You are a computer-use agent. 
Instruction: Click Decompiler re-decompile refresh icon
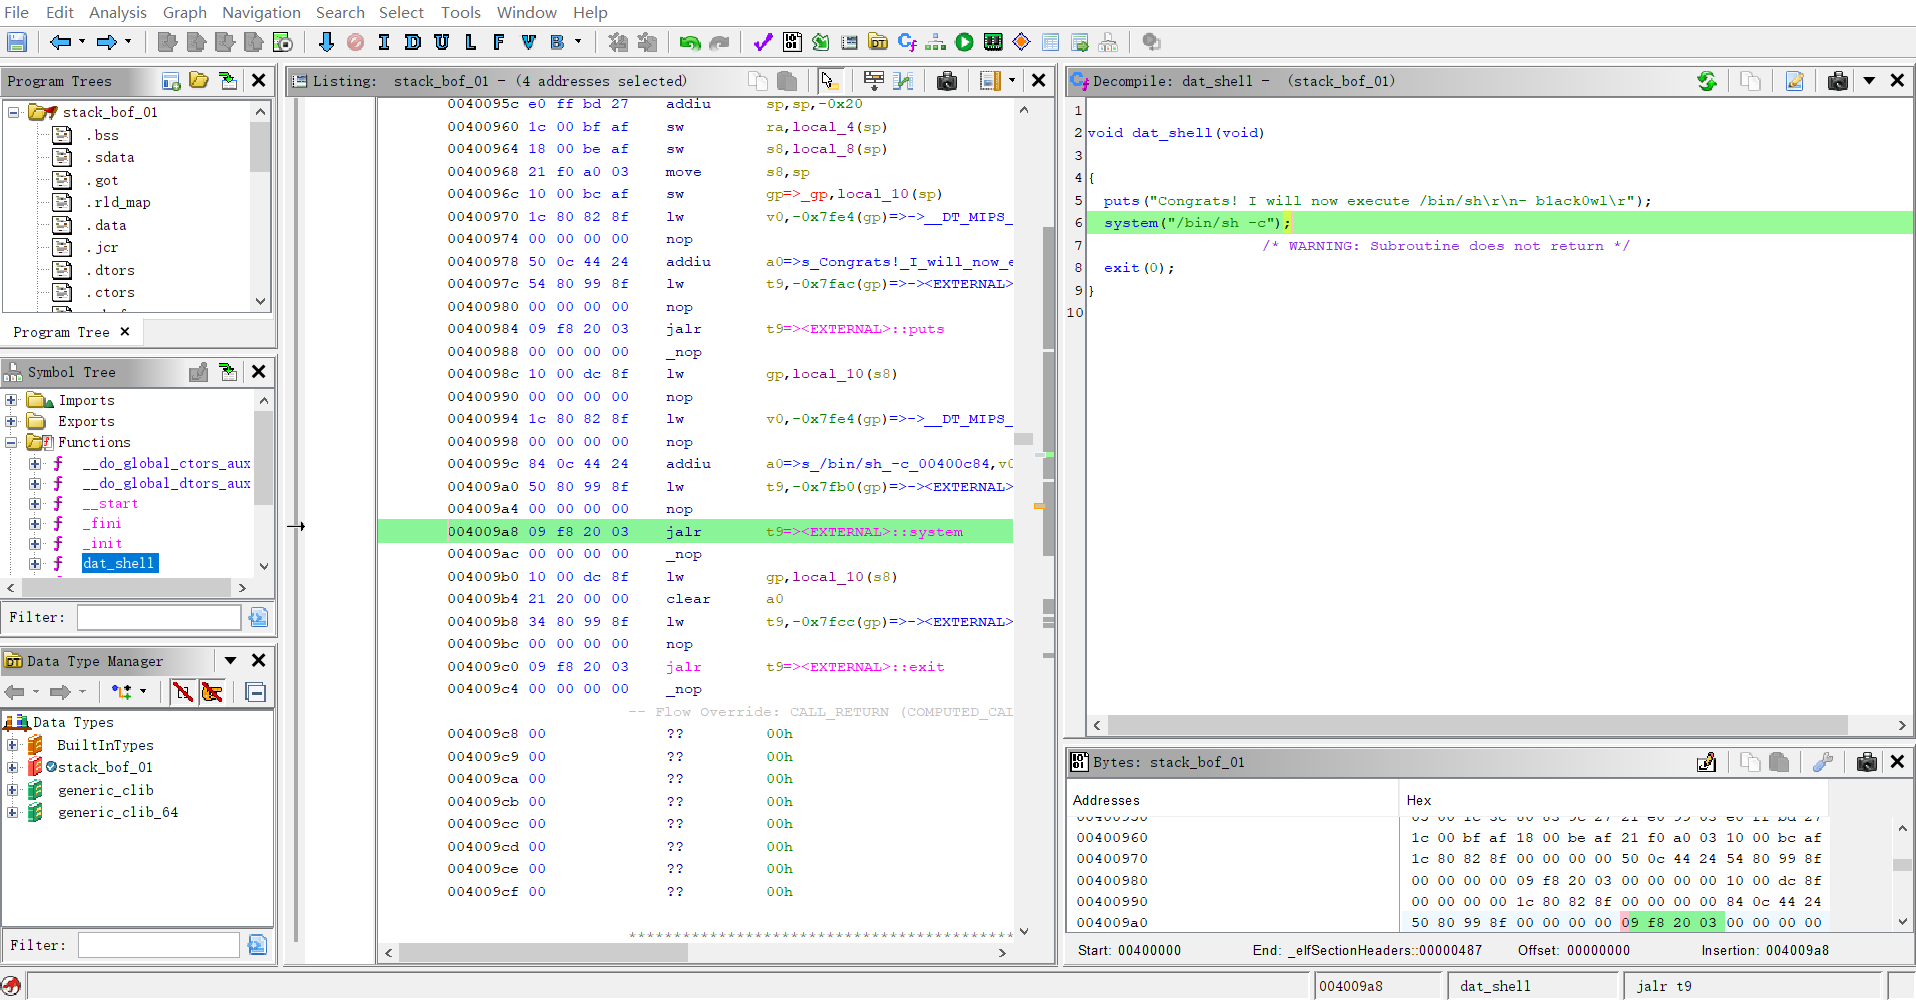coord(1707,81)
